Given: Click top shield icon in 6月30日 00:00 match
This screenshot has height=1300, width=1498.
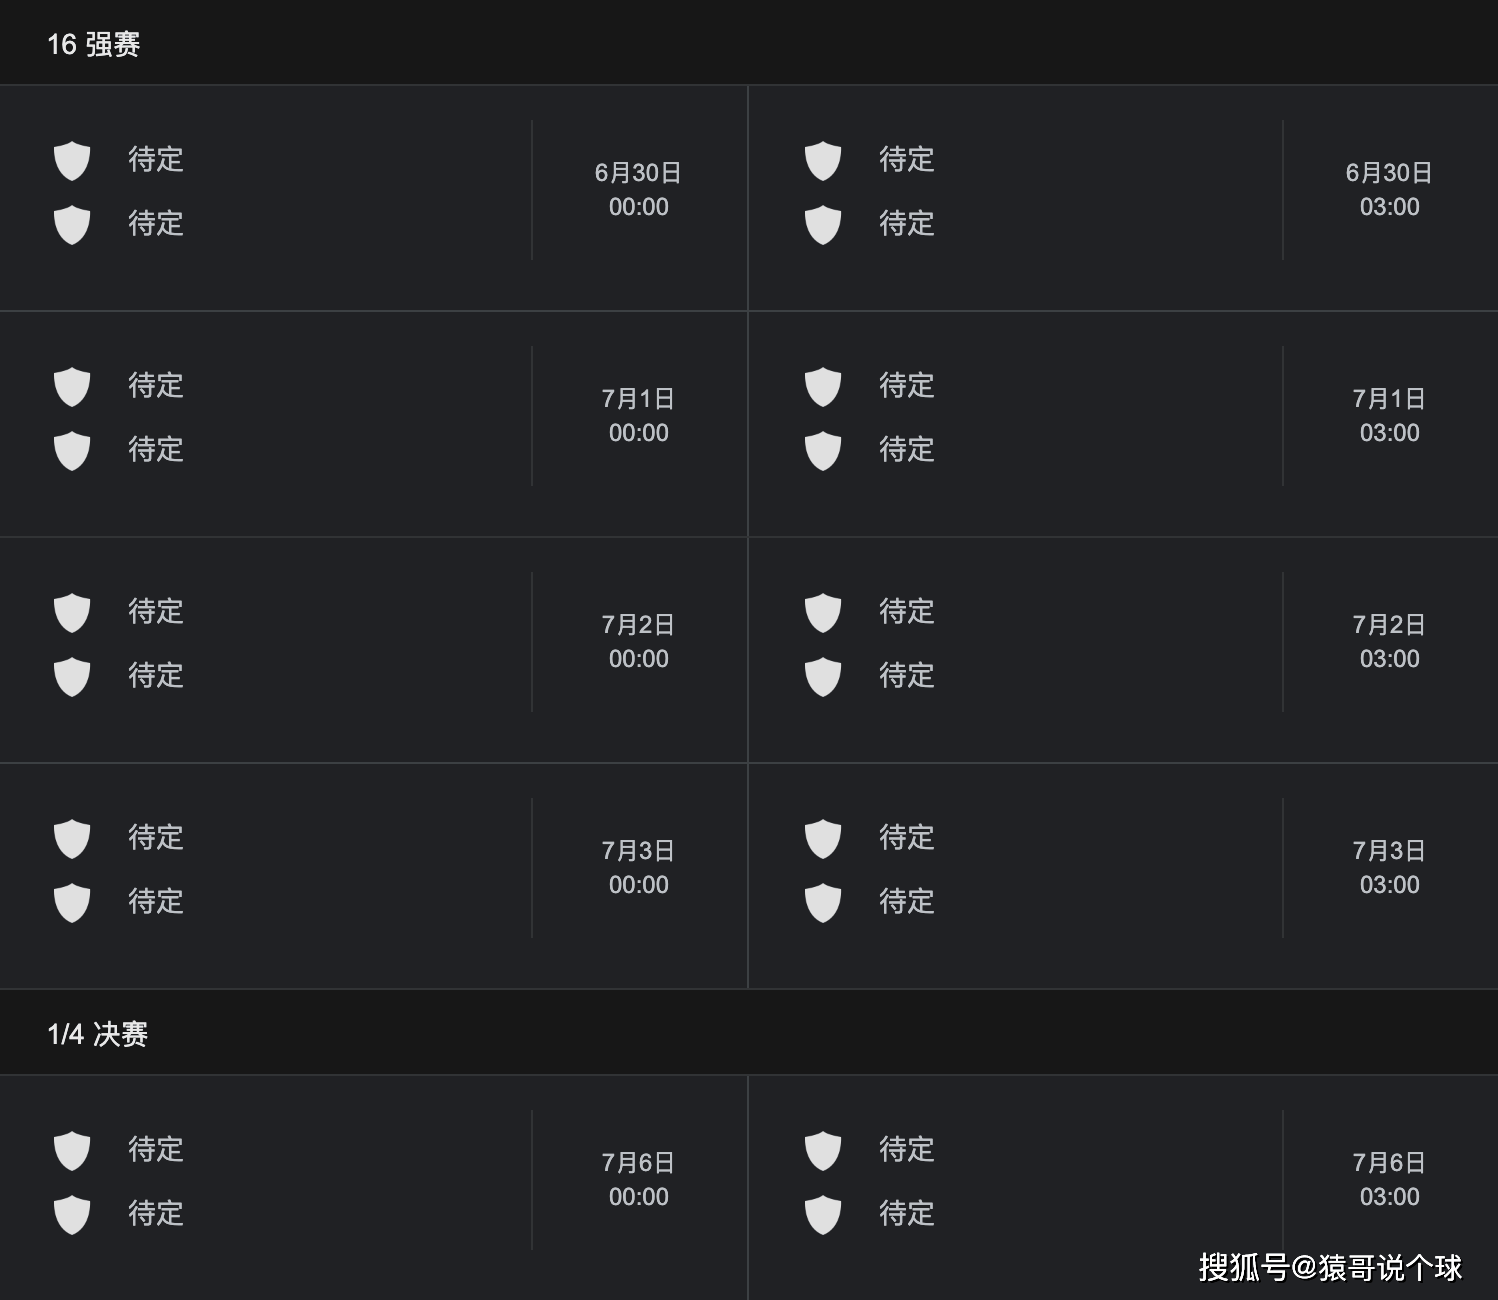Looking at the screenshot, I should click(x=72, y=160).
